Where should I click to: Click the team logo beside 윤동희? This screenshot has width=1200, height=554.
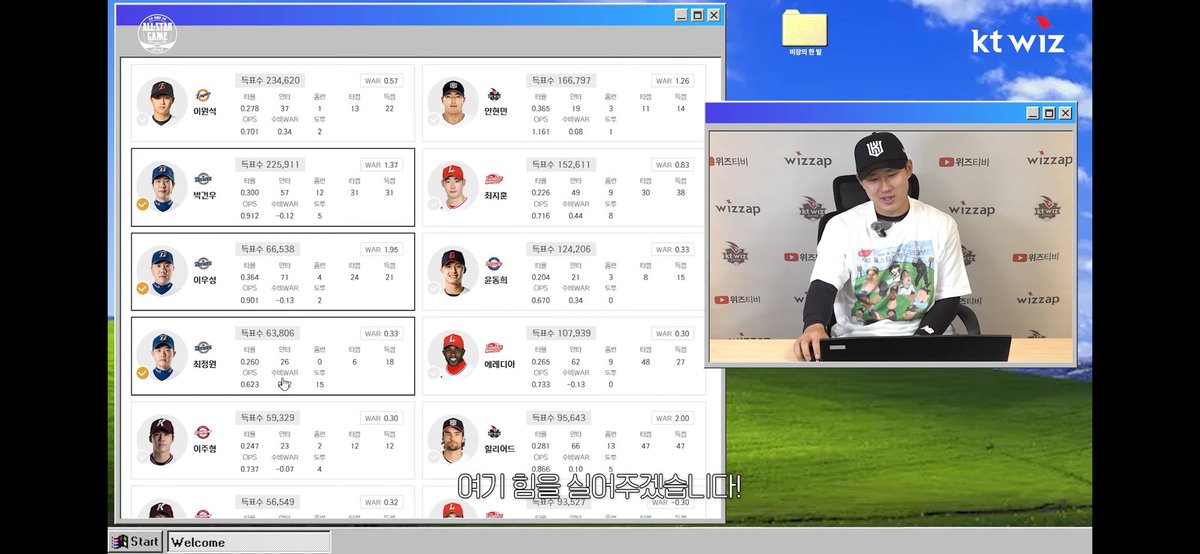(494, 263)
